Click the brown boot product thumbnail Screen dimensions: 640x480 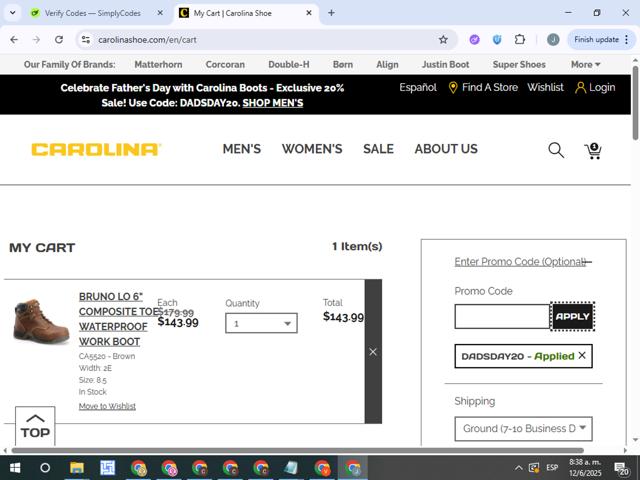click(x=41, y=321)
